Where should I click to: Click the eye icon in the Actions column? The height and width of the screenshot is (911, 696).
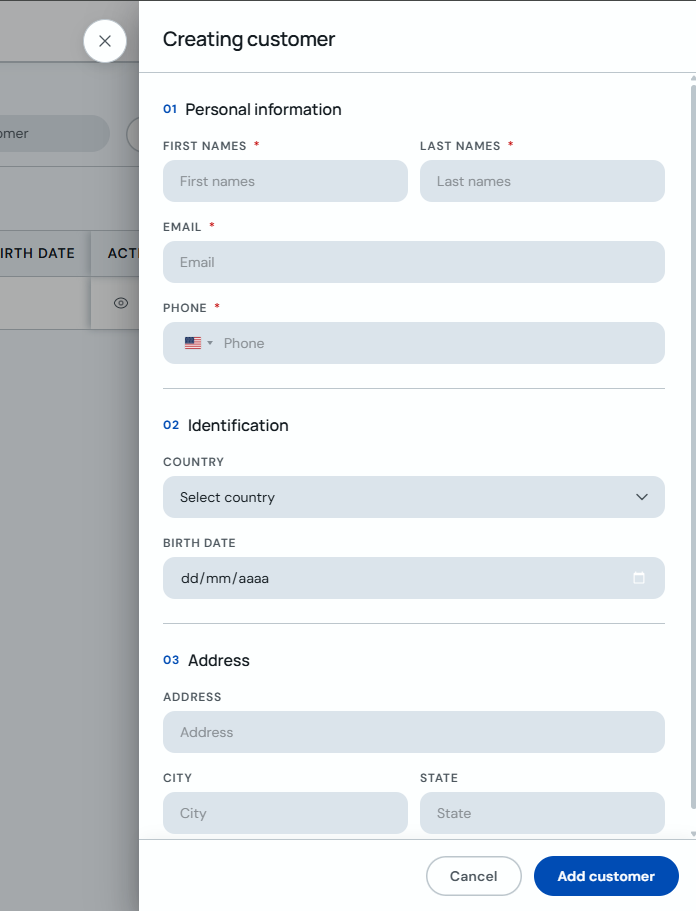(121, 303)
